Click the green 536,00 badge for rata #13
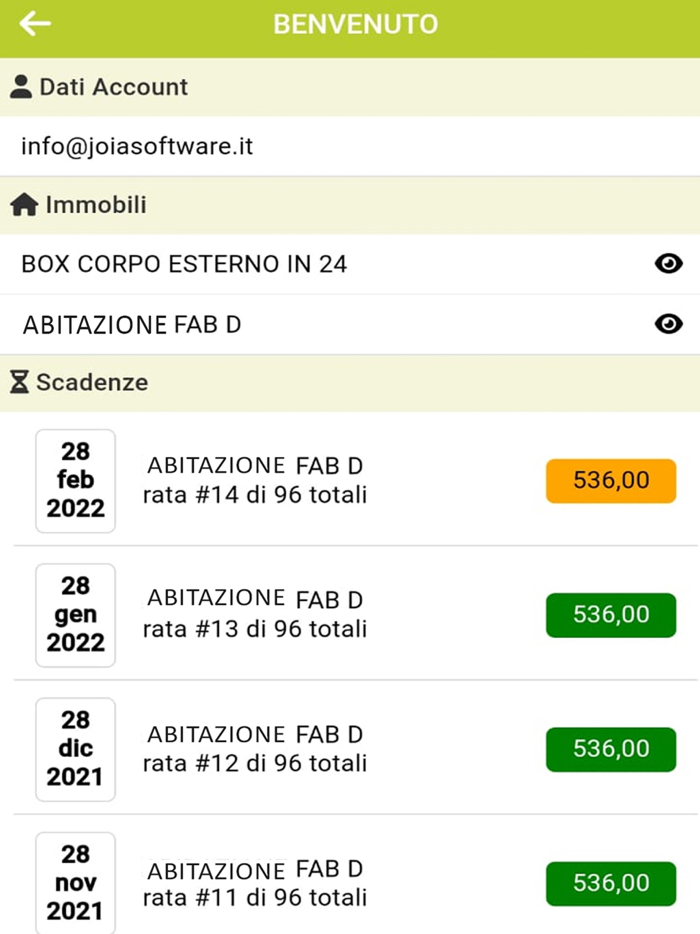 click(x=610, y=615)
